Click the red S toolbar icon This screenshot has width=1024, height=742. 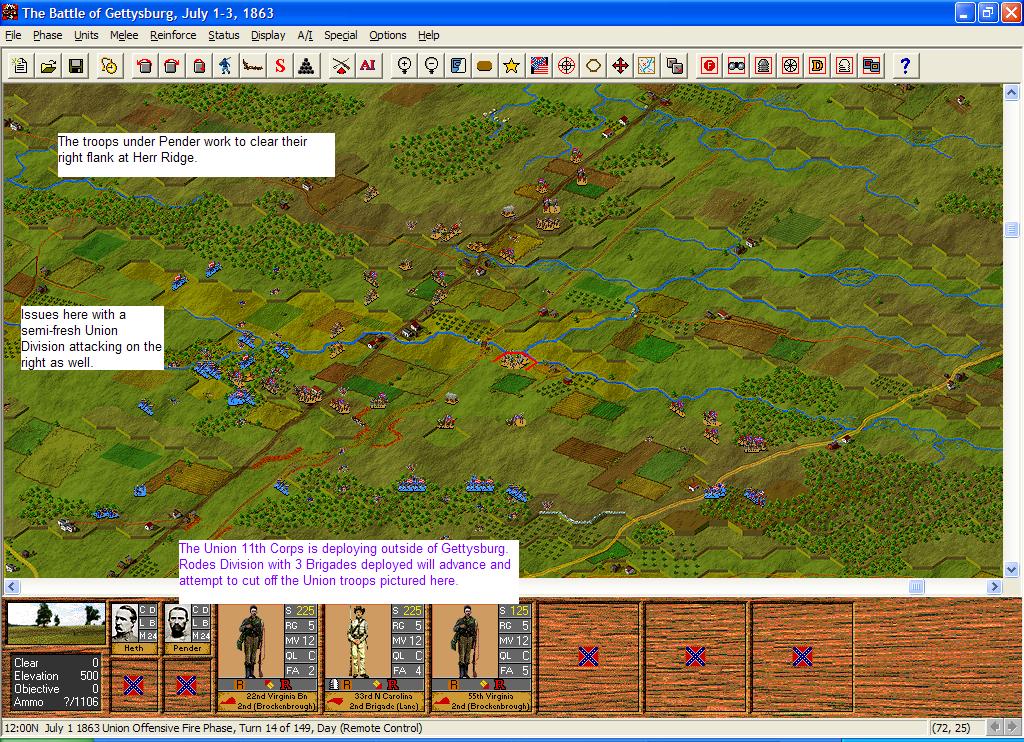tap(280, 66)
